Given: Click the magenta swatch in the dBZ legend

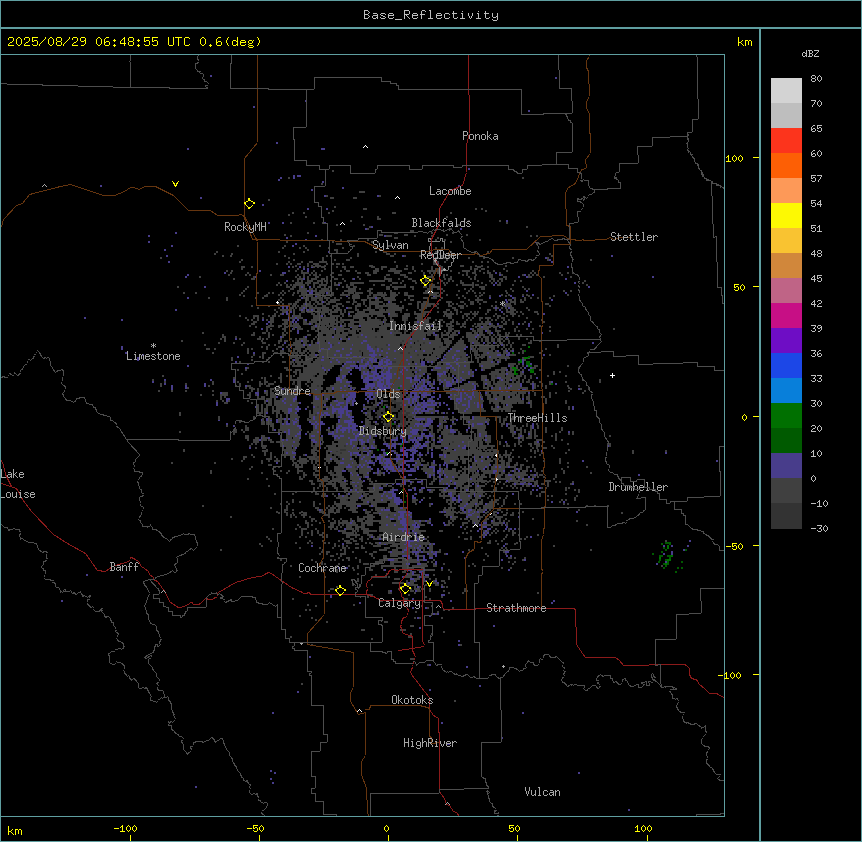Looking at the screenshot, I should point(786,315).
